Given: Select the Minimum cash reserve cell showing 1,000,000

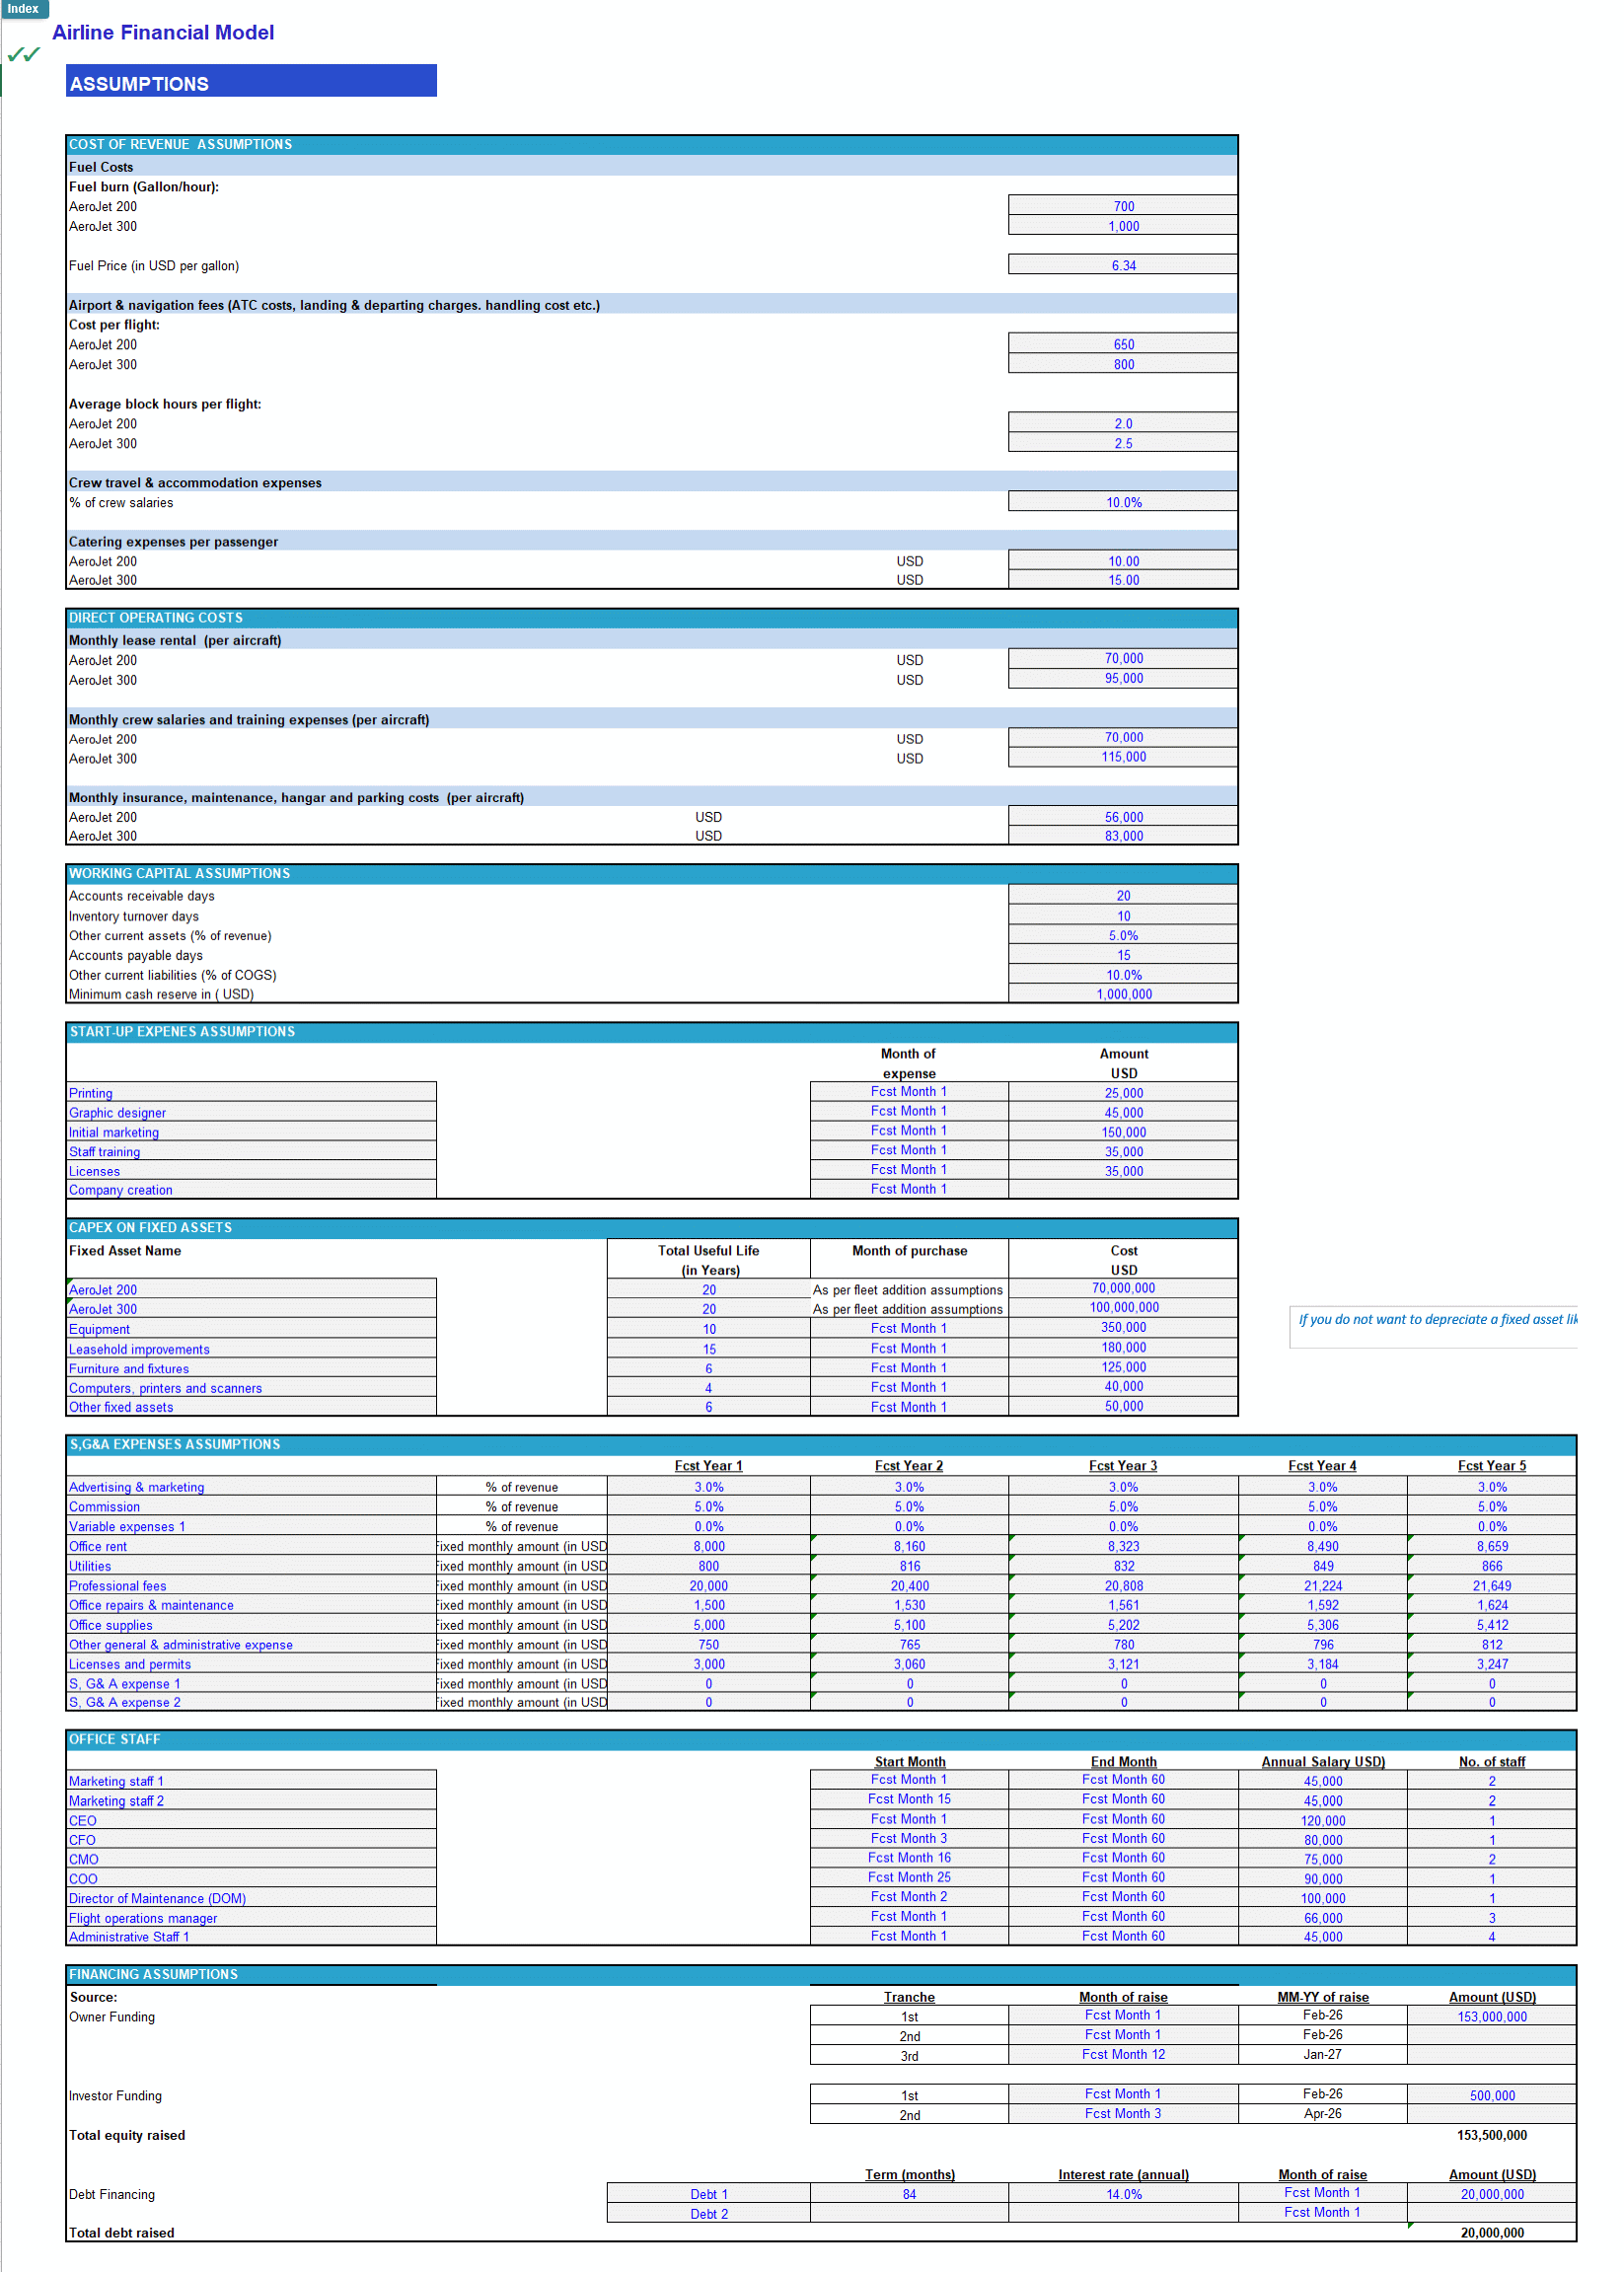Looking at the screenshot, I should point(1124,993).
